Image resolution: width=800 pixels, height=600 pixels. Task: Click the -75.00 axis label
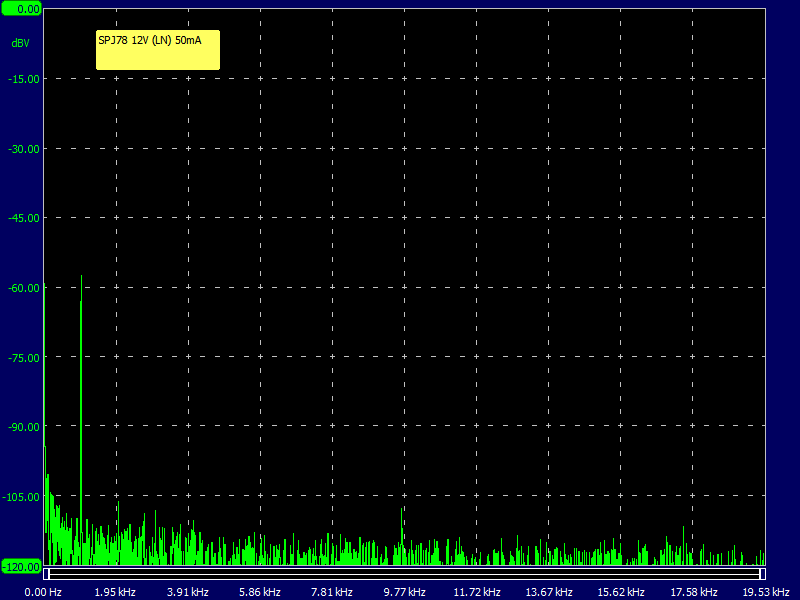point(23,358)
